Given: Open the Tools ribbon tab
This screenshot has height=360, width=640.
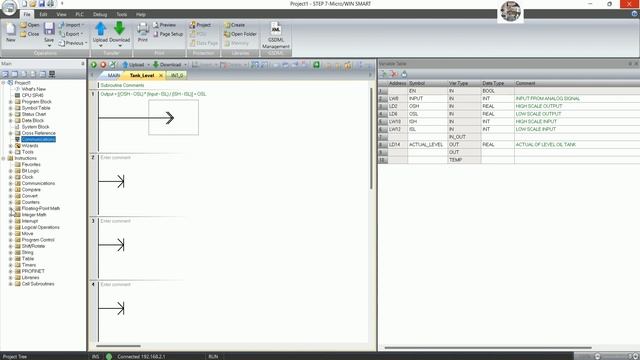Looking at the screenshot, I should (x=122, y=14).
